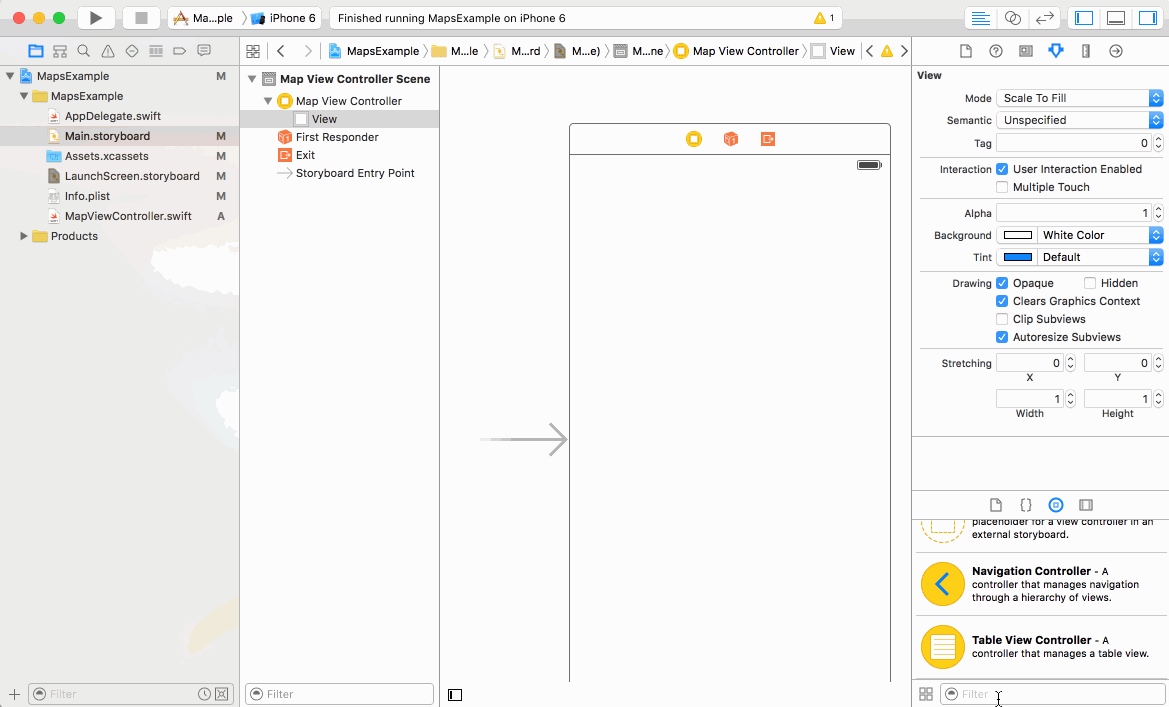1169x707 pixels.
Task: Toggle the navigator pane
Action: 1084,18
